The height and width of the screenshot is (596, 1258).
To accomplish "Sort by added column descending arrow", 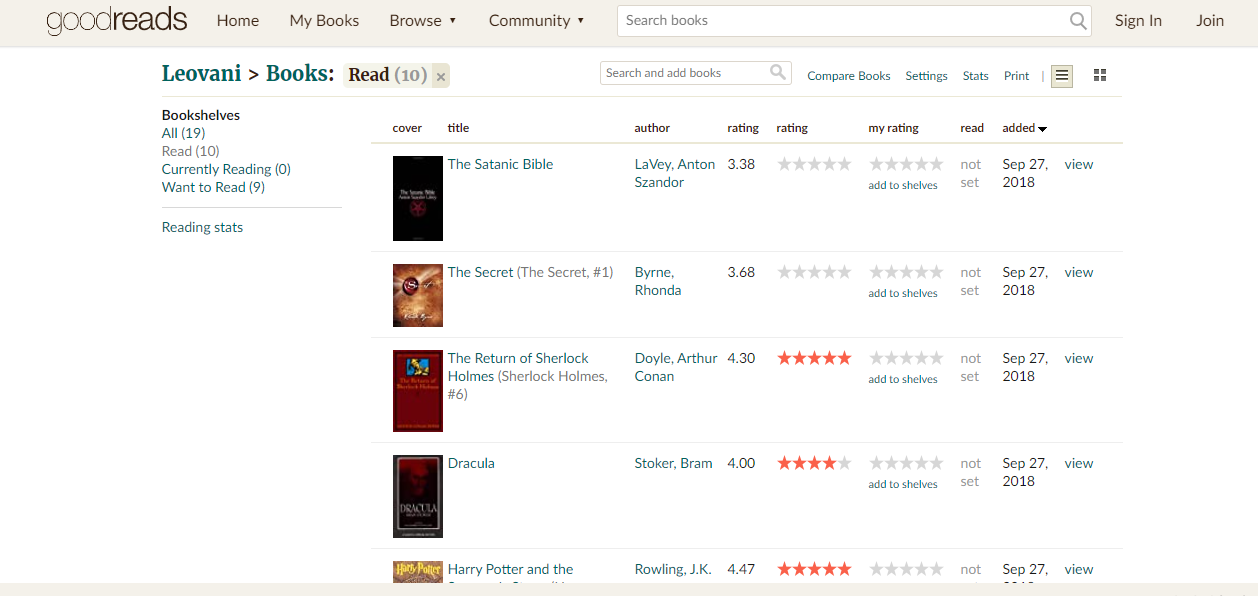I will click(x=1043, y=129).
